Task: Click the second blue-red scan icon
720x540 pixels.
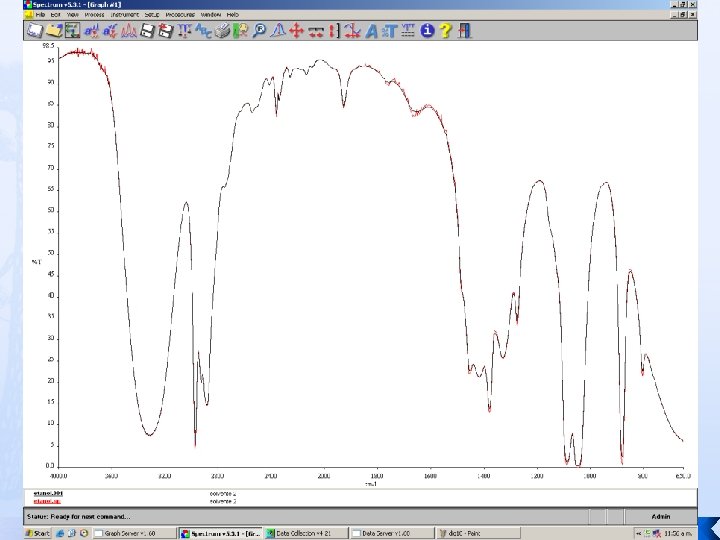Action: (x=110, y=31)
